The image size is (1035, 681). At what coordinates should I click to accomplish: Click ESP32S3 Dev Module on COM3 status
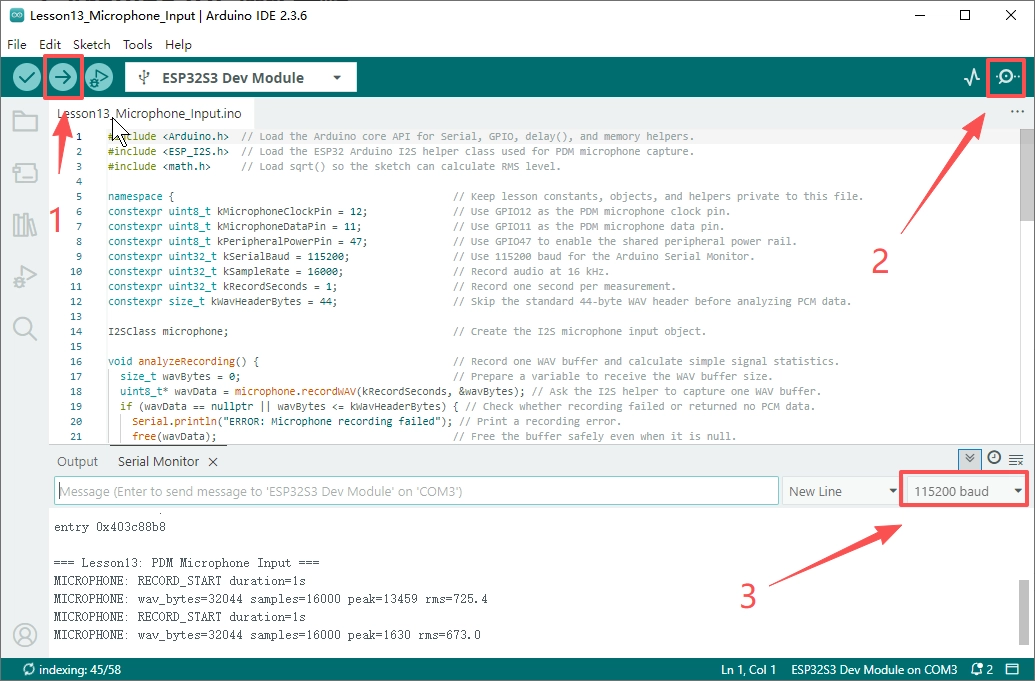pos(874,669)
